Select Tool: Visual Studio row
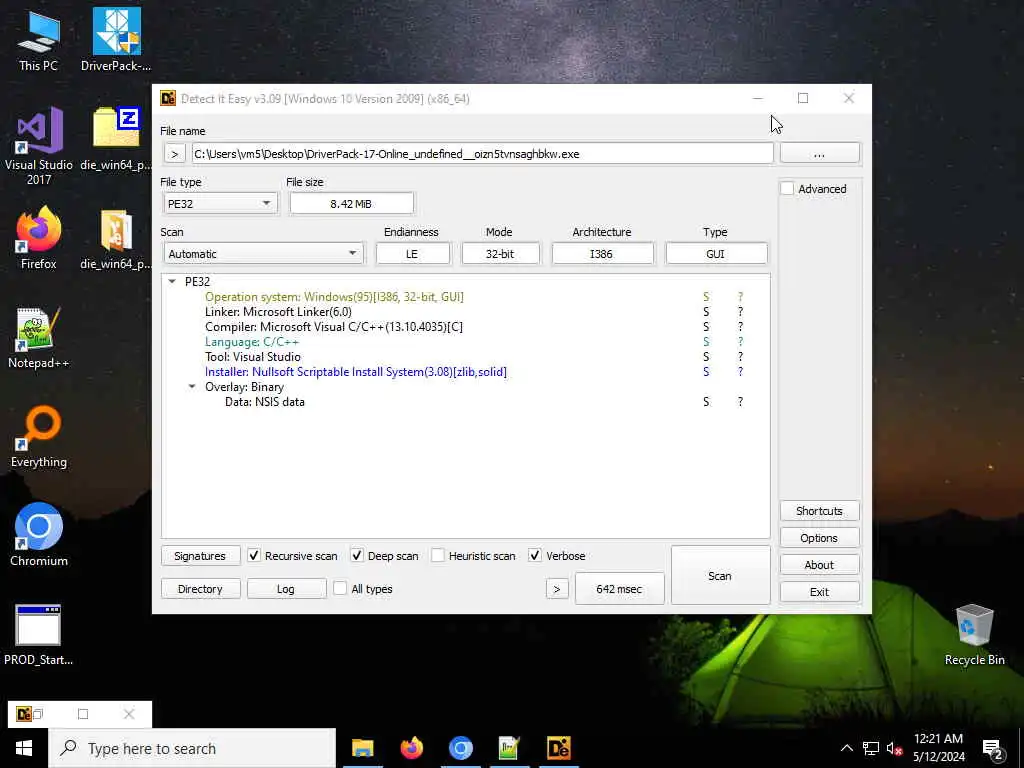This screenshot has height=768, width=1024. coord(253,357)
